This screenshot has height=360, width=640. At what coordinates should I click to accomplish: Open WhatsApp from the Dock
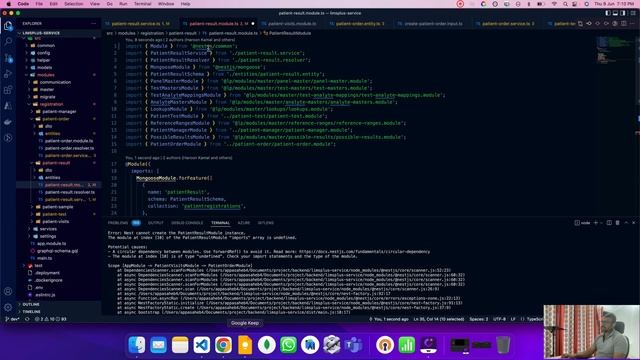click(288, 345)
